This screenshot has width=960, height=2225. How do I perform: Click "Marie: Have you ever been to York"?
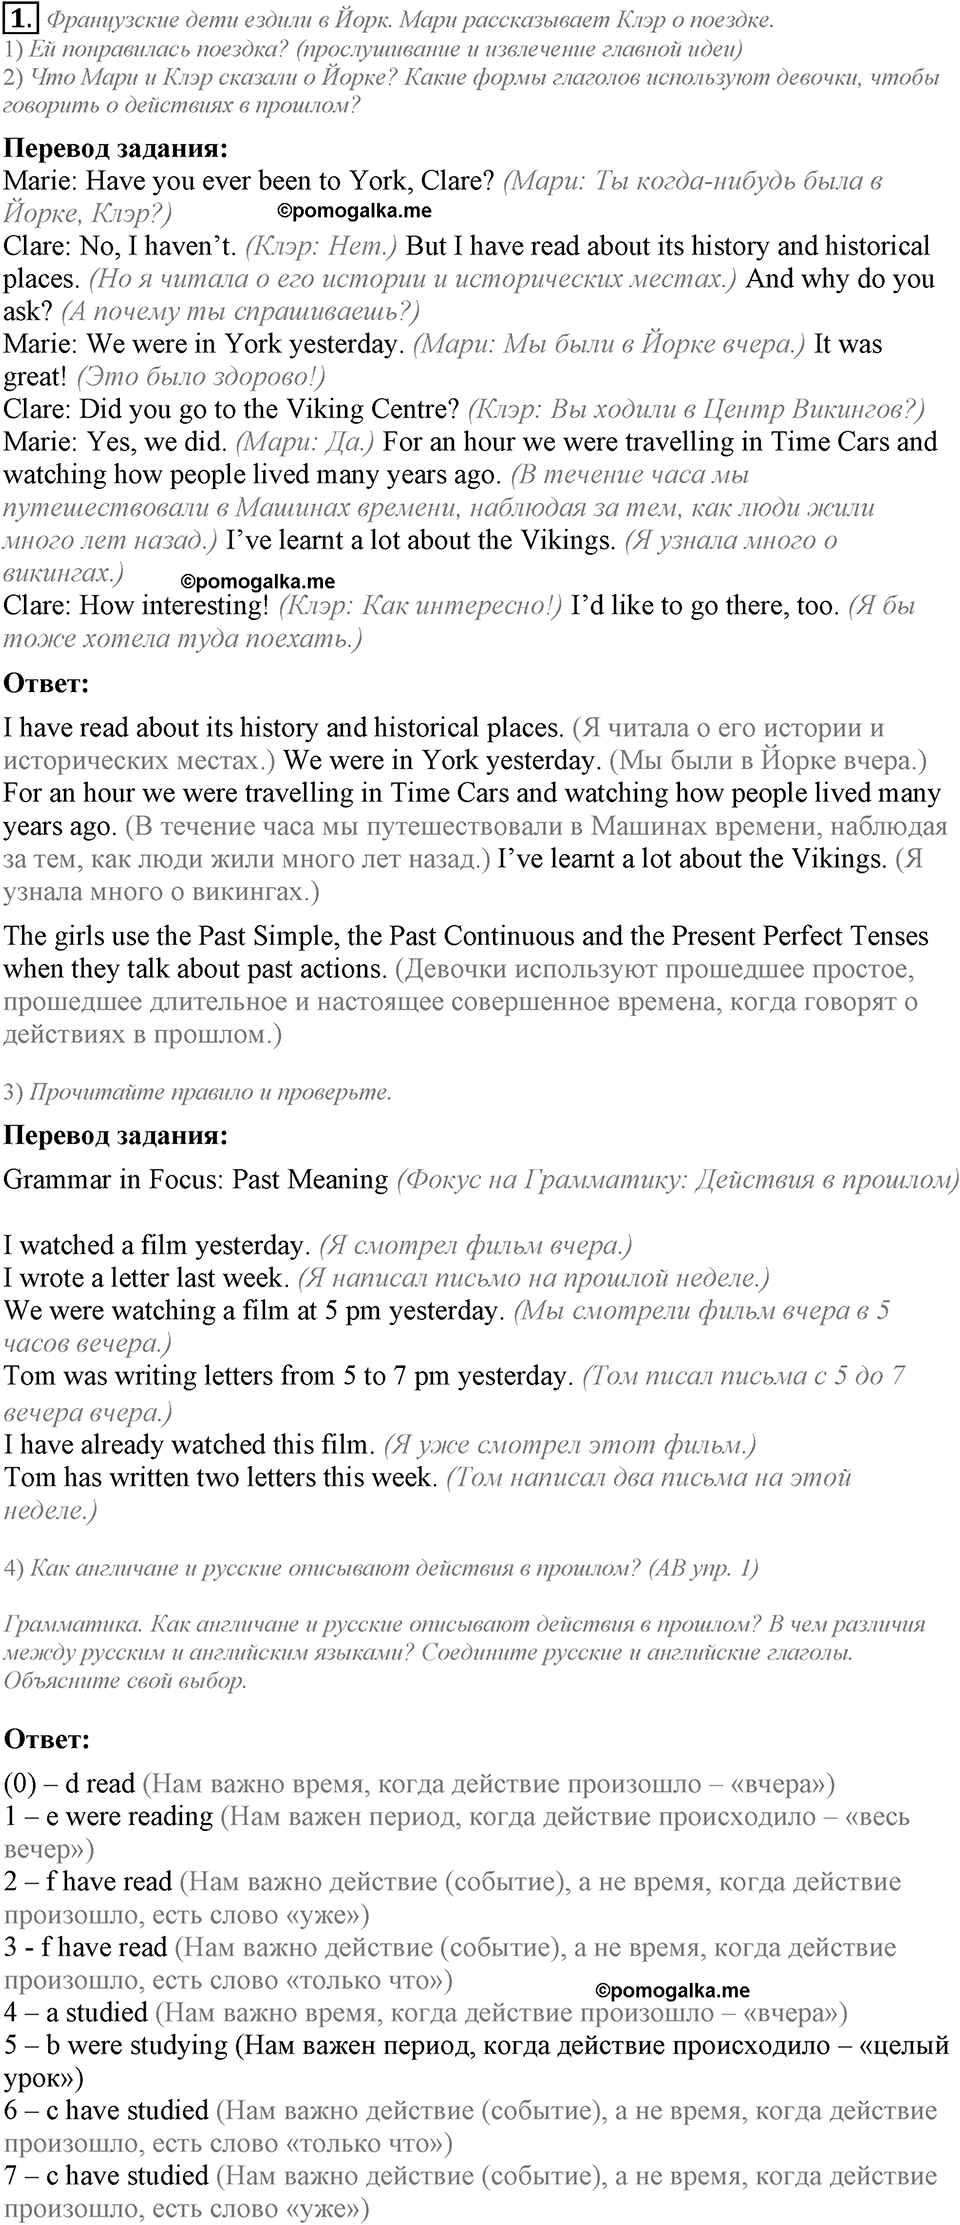coord(250,181)
